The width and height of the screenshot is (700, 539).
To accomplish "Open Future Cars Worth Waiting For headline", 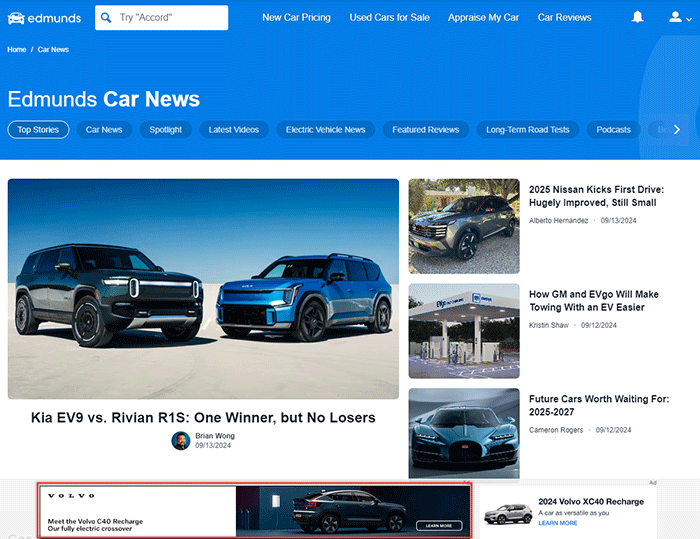I will [599, 405].
